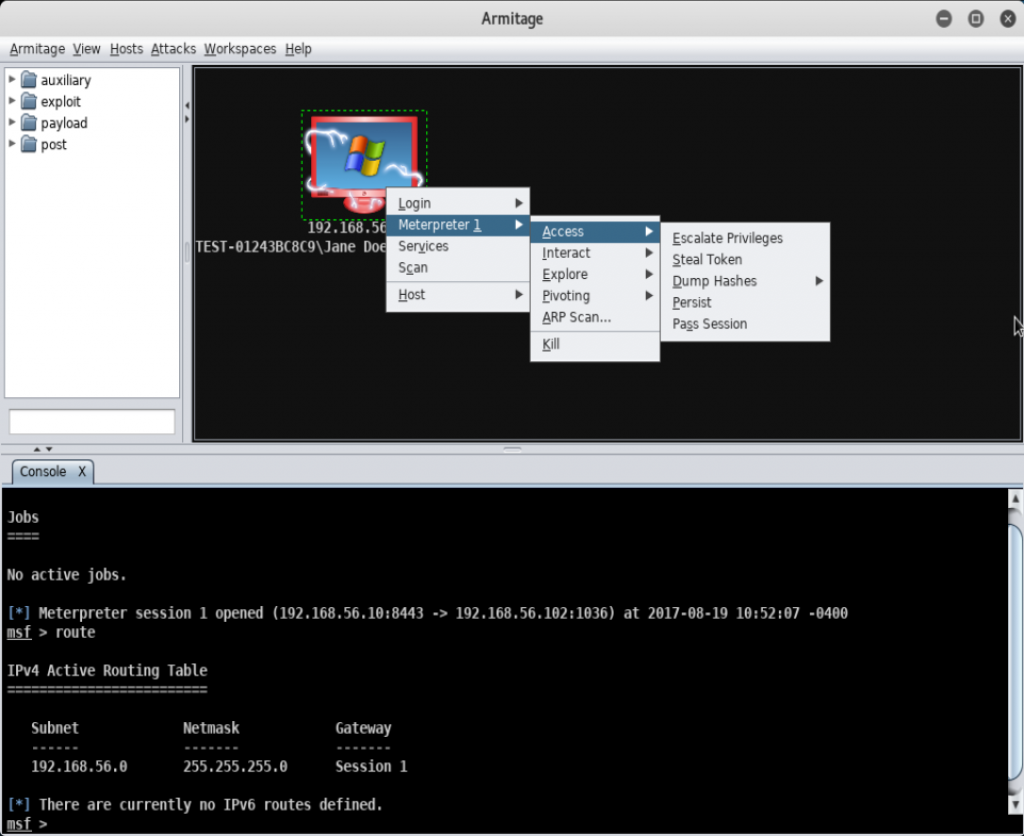Viewport: 1024px width, 836px height.
Task: Click the auxiliary tree label
Action: click(66, 80)
